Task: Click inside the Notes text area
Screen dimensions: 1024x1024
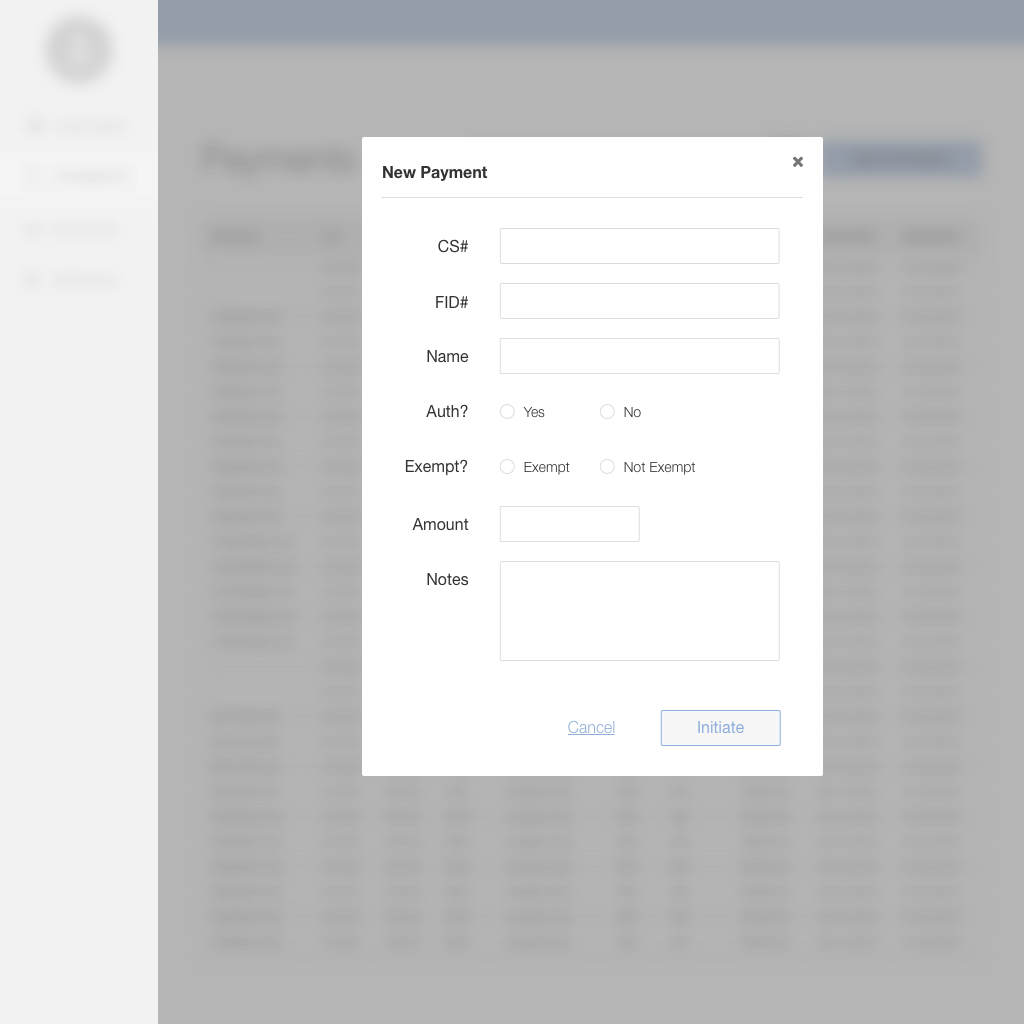Action: coord(639,611)
